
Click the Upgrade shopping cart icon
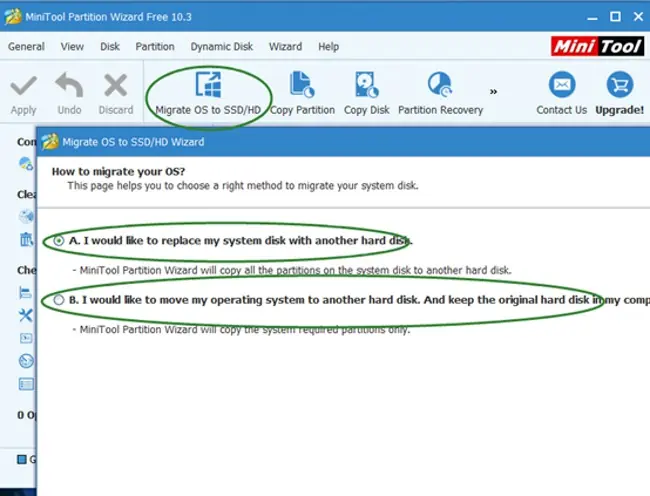(x=620, y=85)
